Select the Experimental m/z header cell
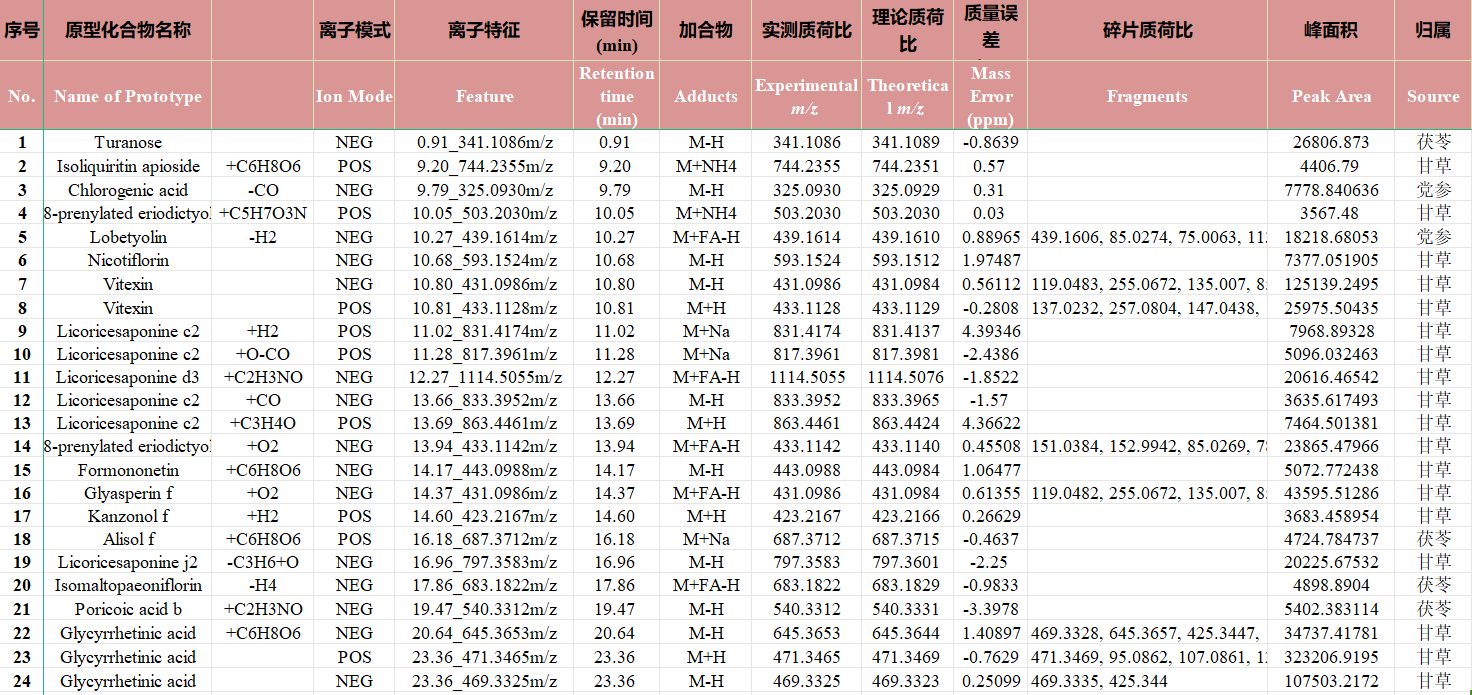The image size is (1472, 695). [804, 96]
